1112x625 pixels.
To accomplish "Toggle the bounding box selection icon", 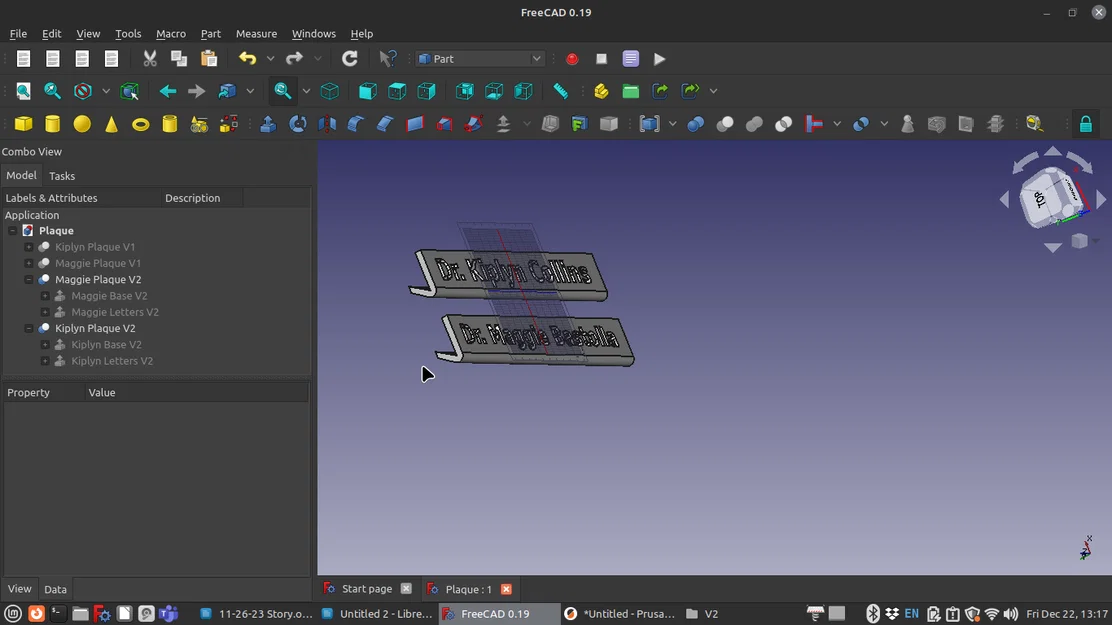I will click(130, 91).
